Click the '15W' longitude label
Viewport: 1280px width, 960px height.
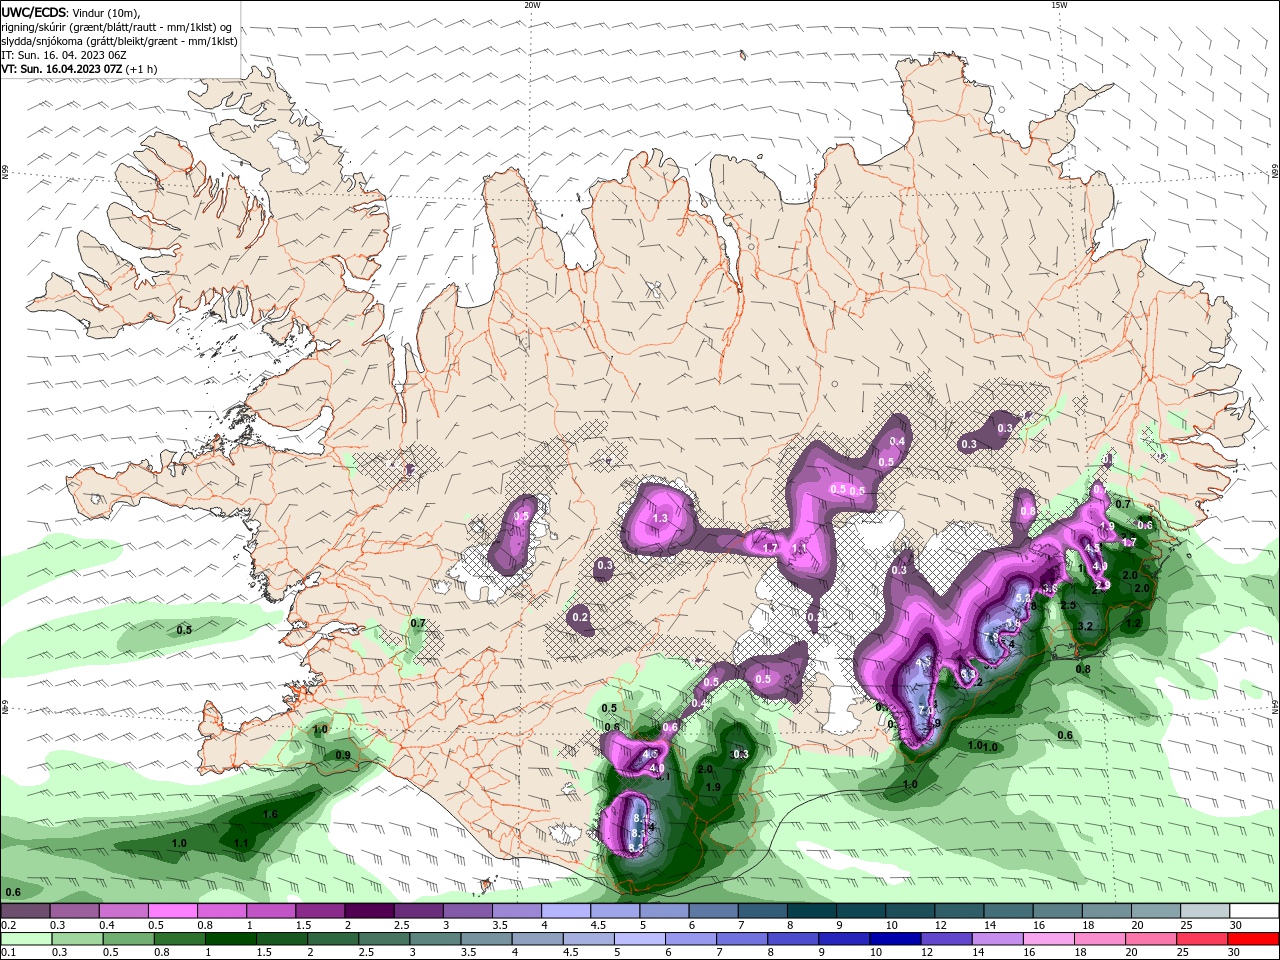point(1059,5)
